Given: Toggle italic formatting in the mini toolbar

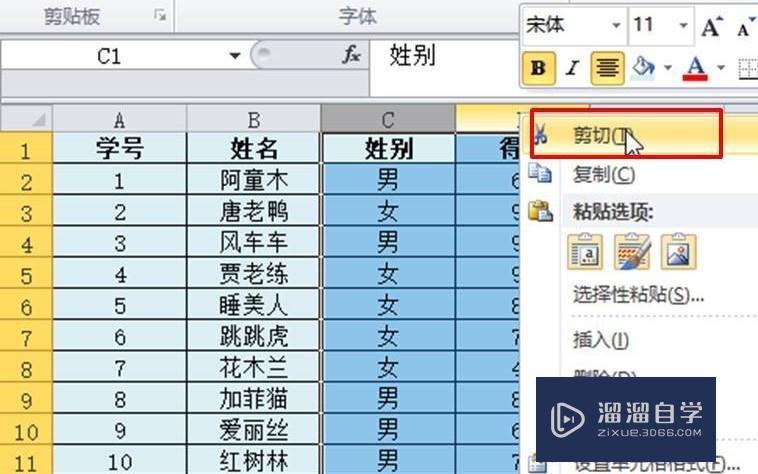Looking at the screenshot, I should [x=572, y=68].
